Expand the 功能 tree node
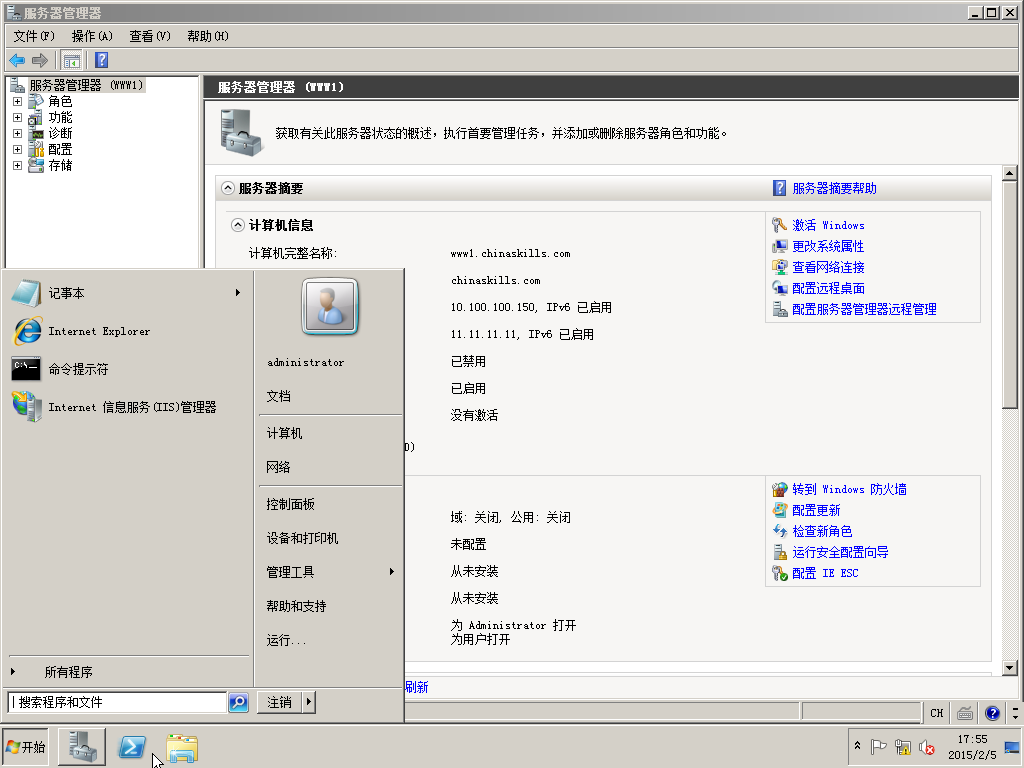 coord(18,118)
